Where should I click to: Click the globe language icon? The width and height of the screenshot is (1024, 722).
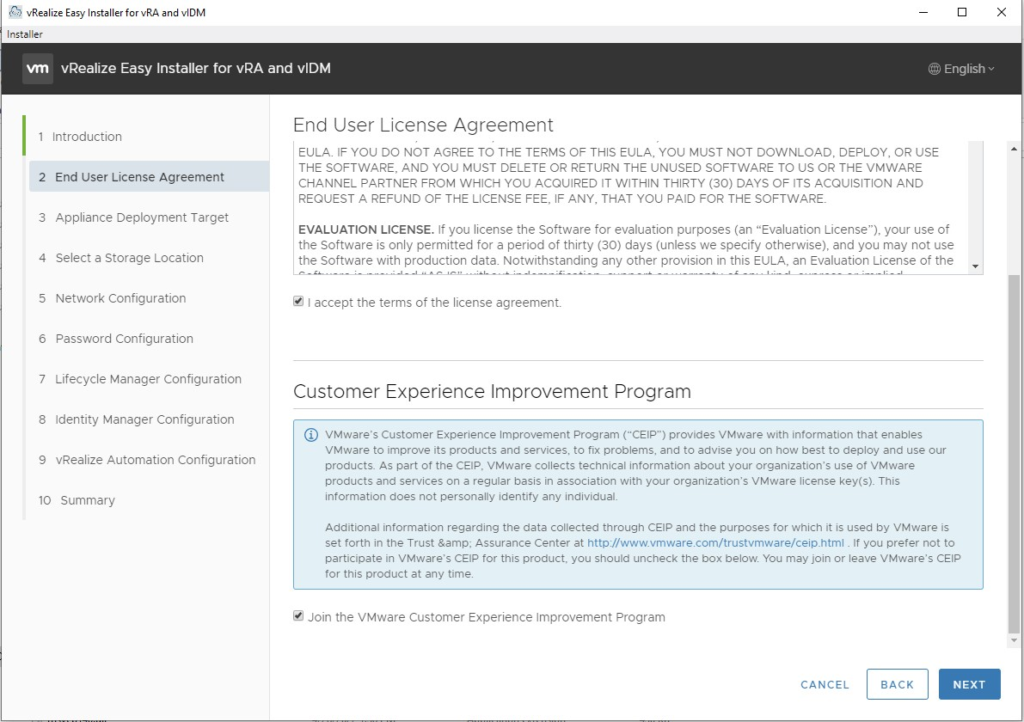pos(935,69)
